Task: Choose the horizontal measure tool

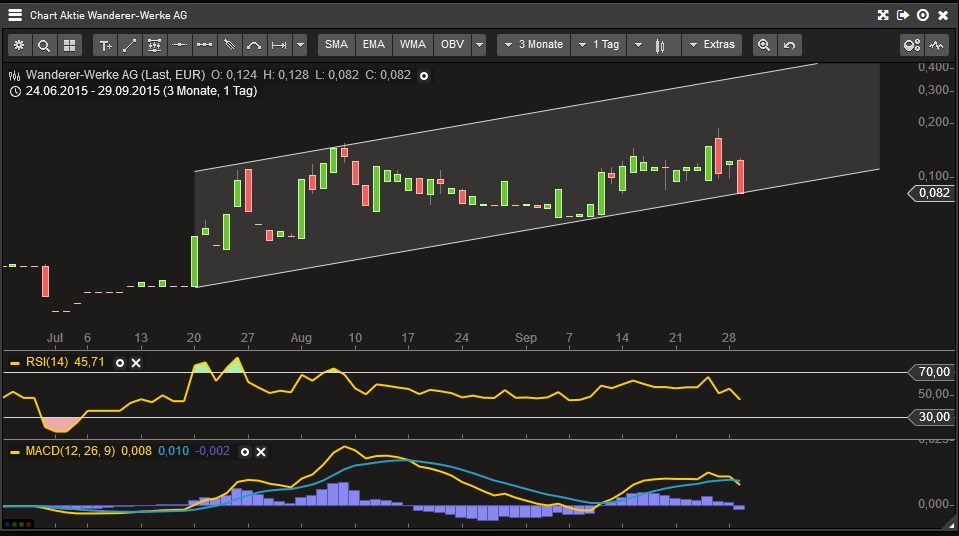Action: [x=279, y=45]
